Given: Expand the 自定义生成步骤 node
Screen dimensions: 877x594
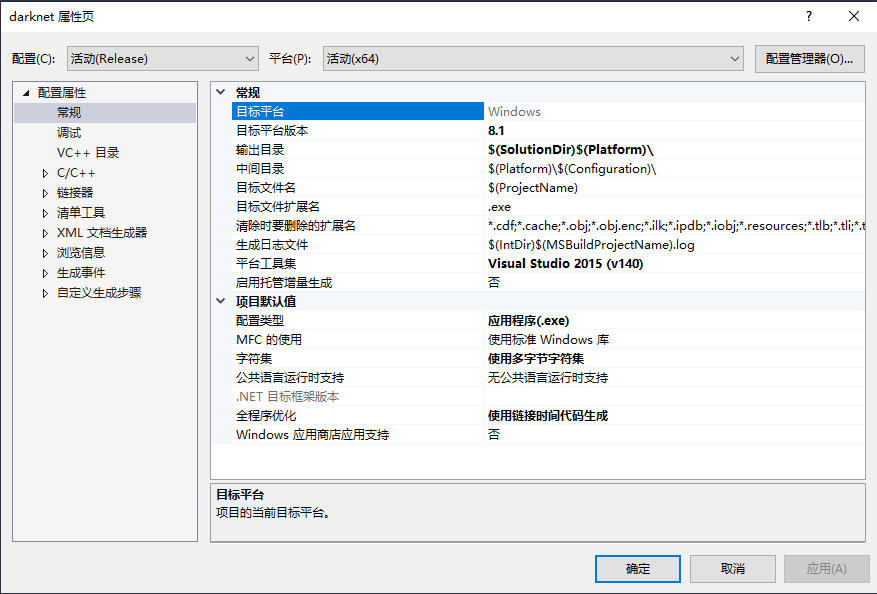Looking at the screenshot, I should point(44,292).
